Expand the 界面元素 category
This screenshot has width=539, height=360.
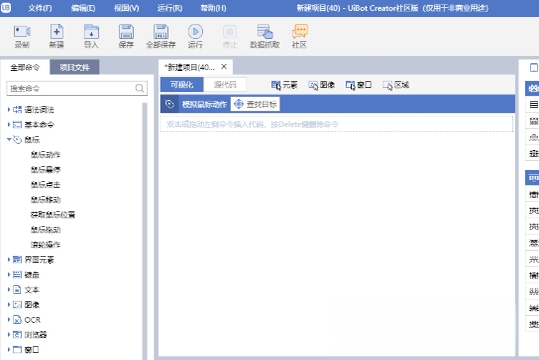pyautogui.click(x=9, y=260)
